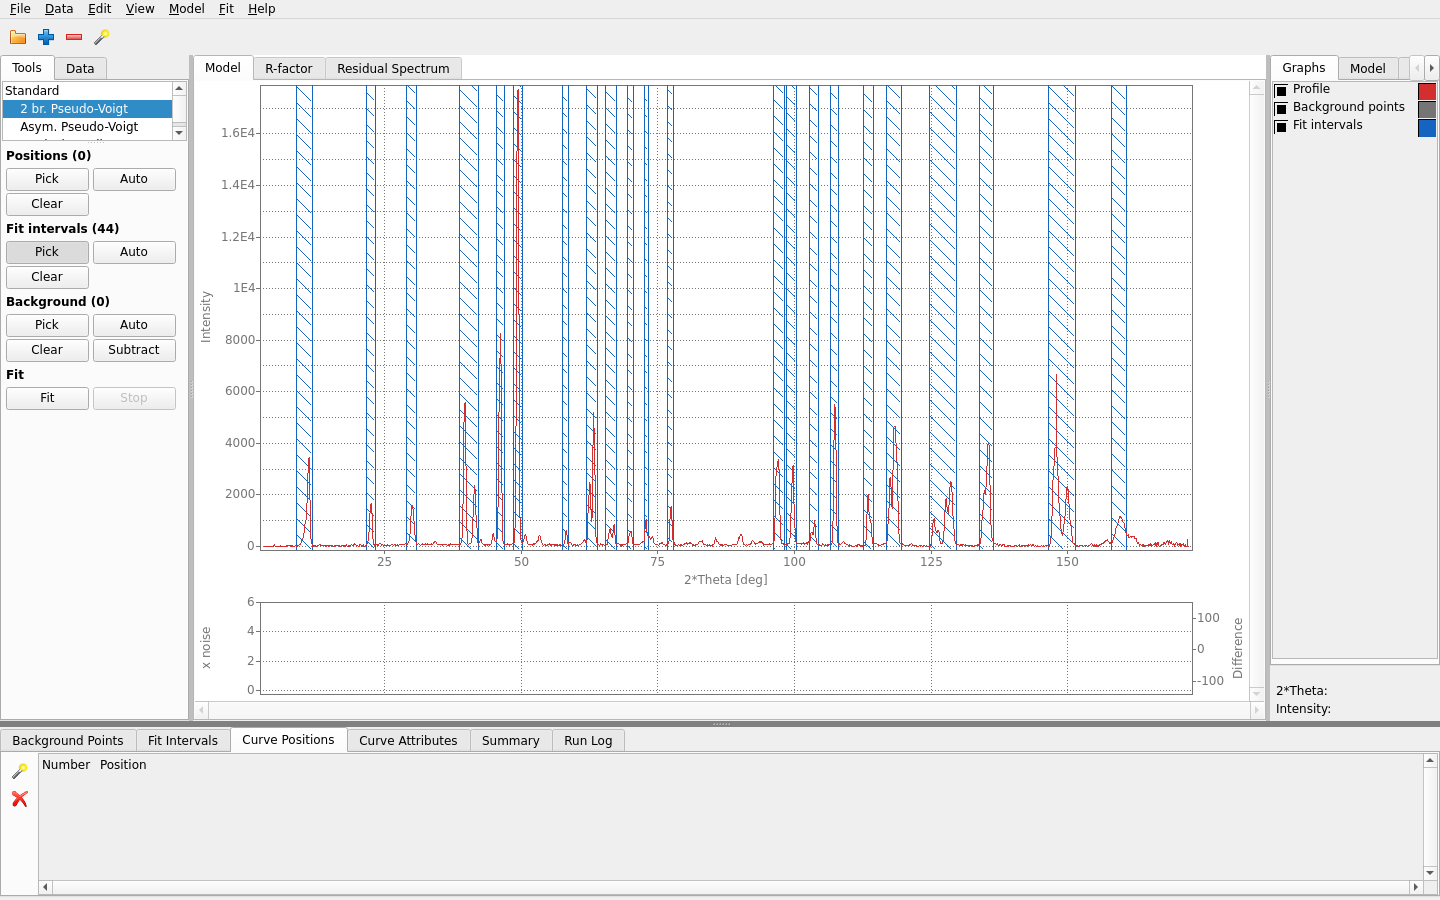Click Pick button under Fit intervals
The height and width of the screenshot is (900, 1440).
[47, 252]
